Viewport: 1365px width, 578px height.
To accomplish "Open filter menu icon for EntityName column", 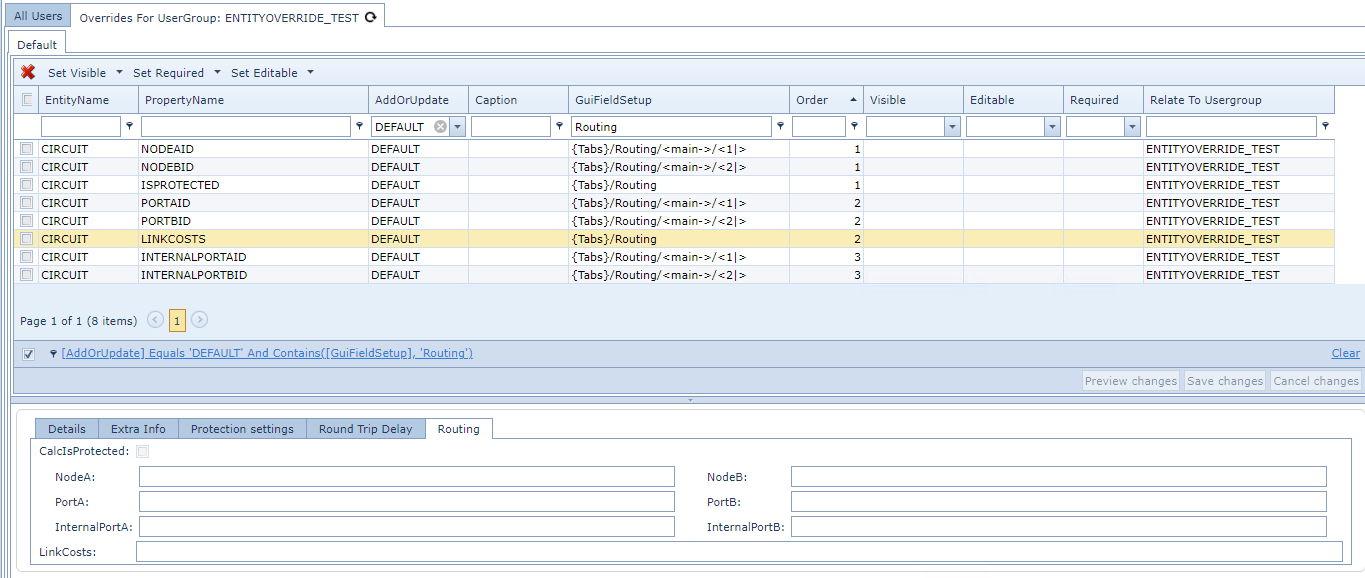I will coord(129,127).
